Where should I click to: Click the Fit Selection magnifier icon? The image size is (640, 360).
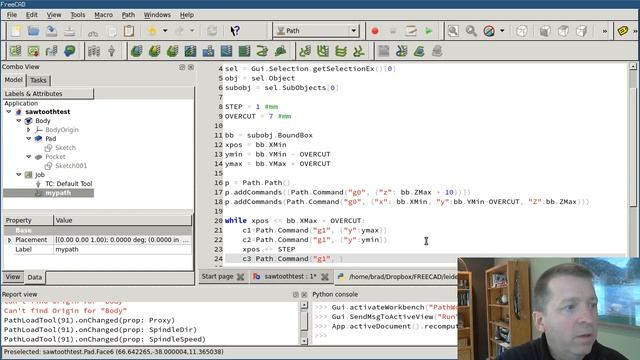[471, 31]
